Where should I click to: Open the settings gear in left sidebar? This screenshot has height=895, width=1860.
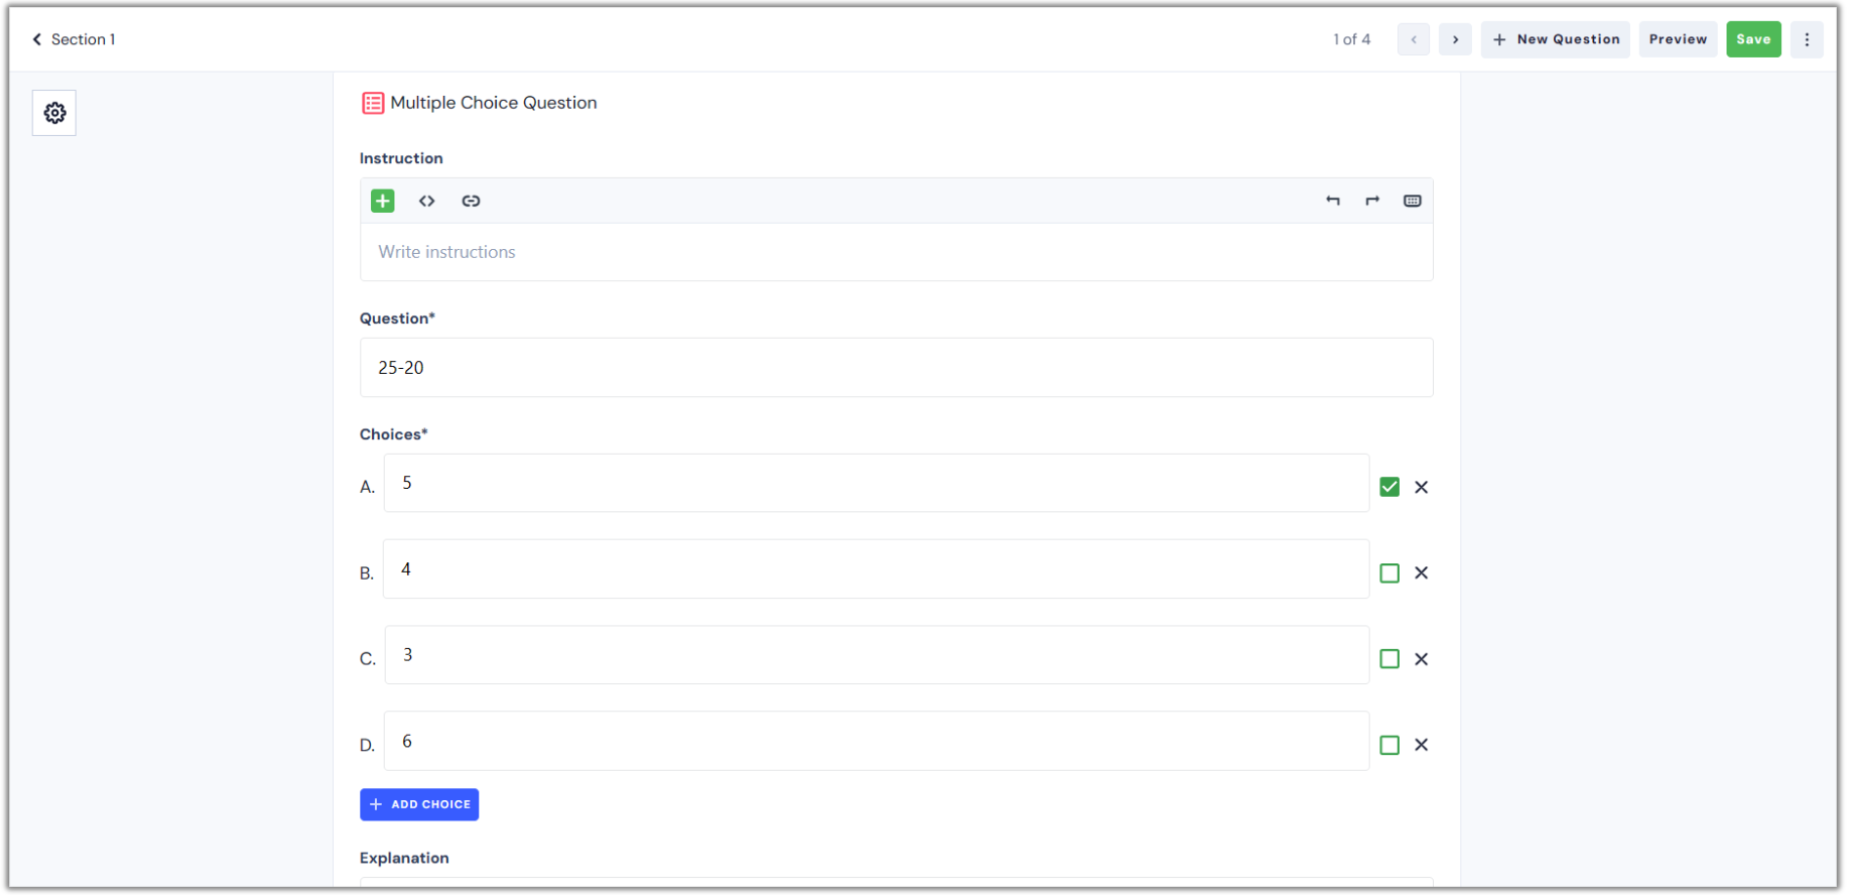55,113
